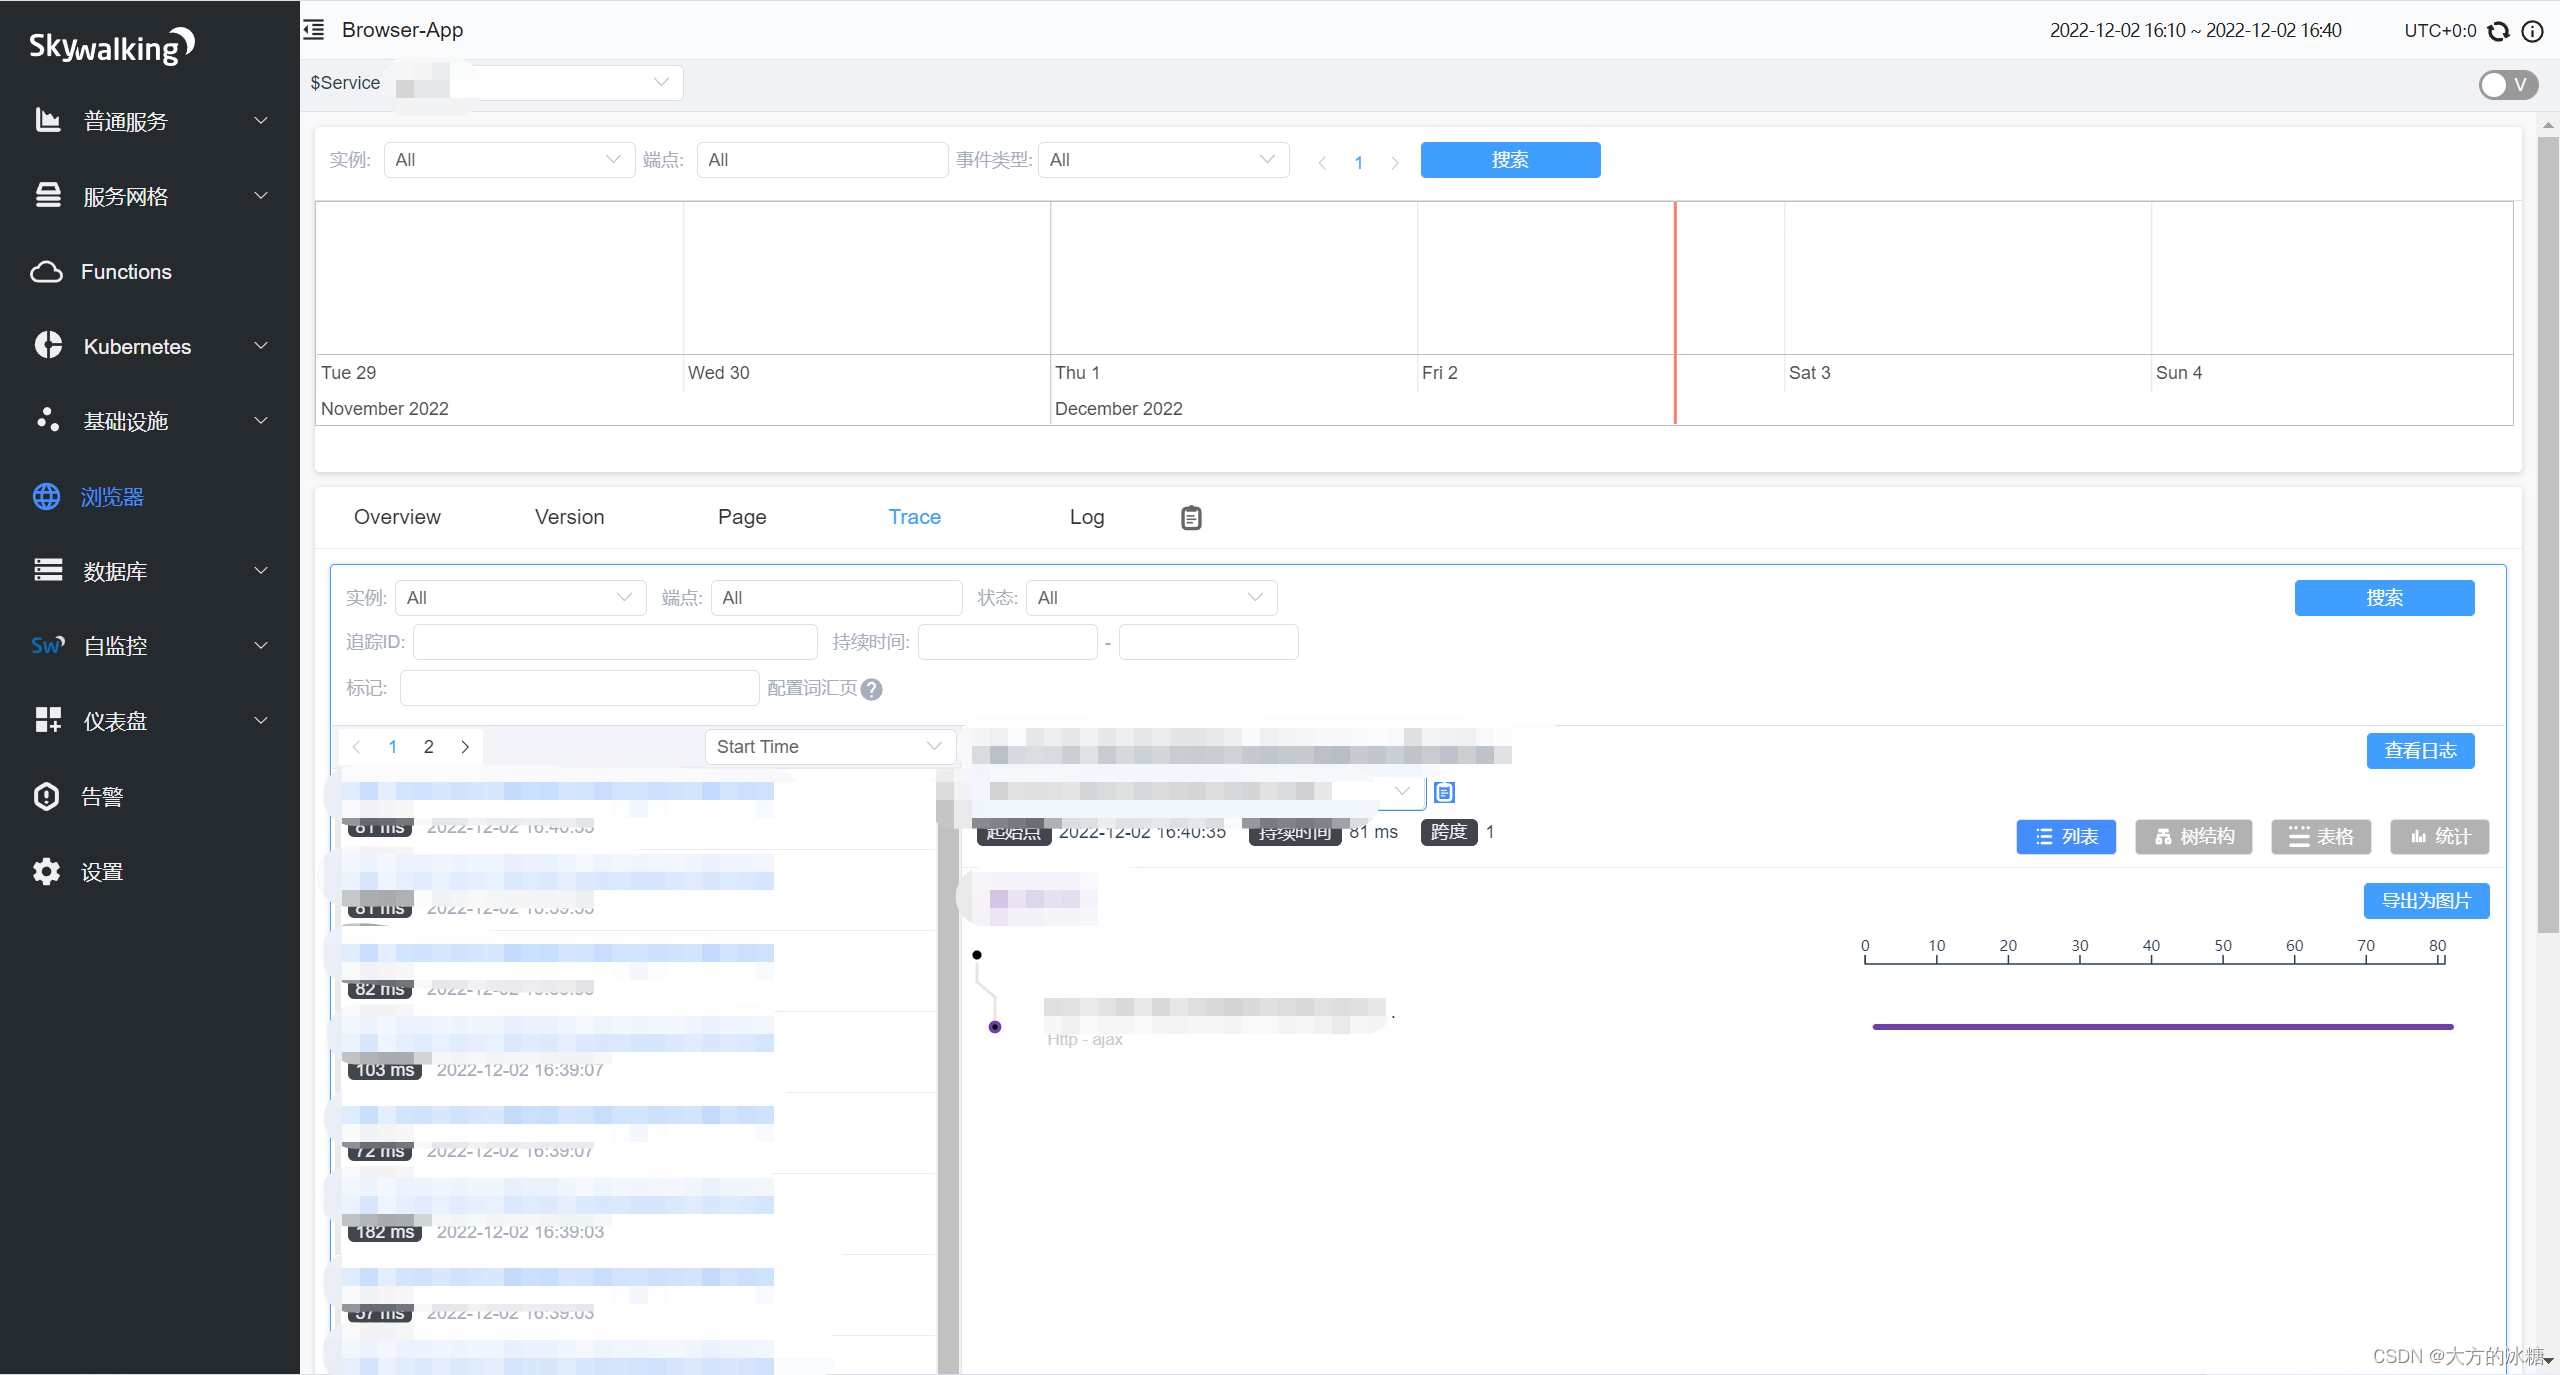The height and width of the screenshot is (1375, 2560).
Task: Open the Functions cloud menu item
Action: 126,272
